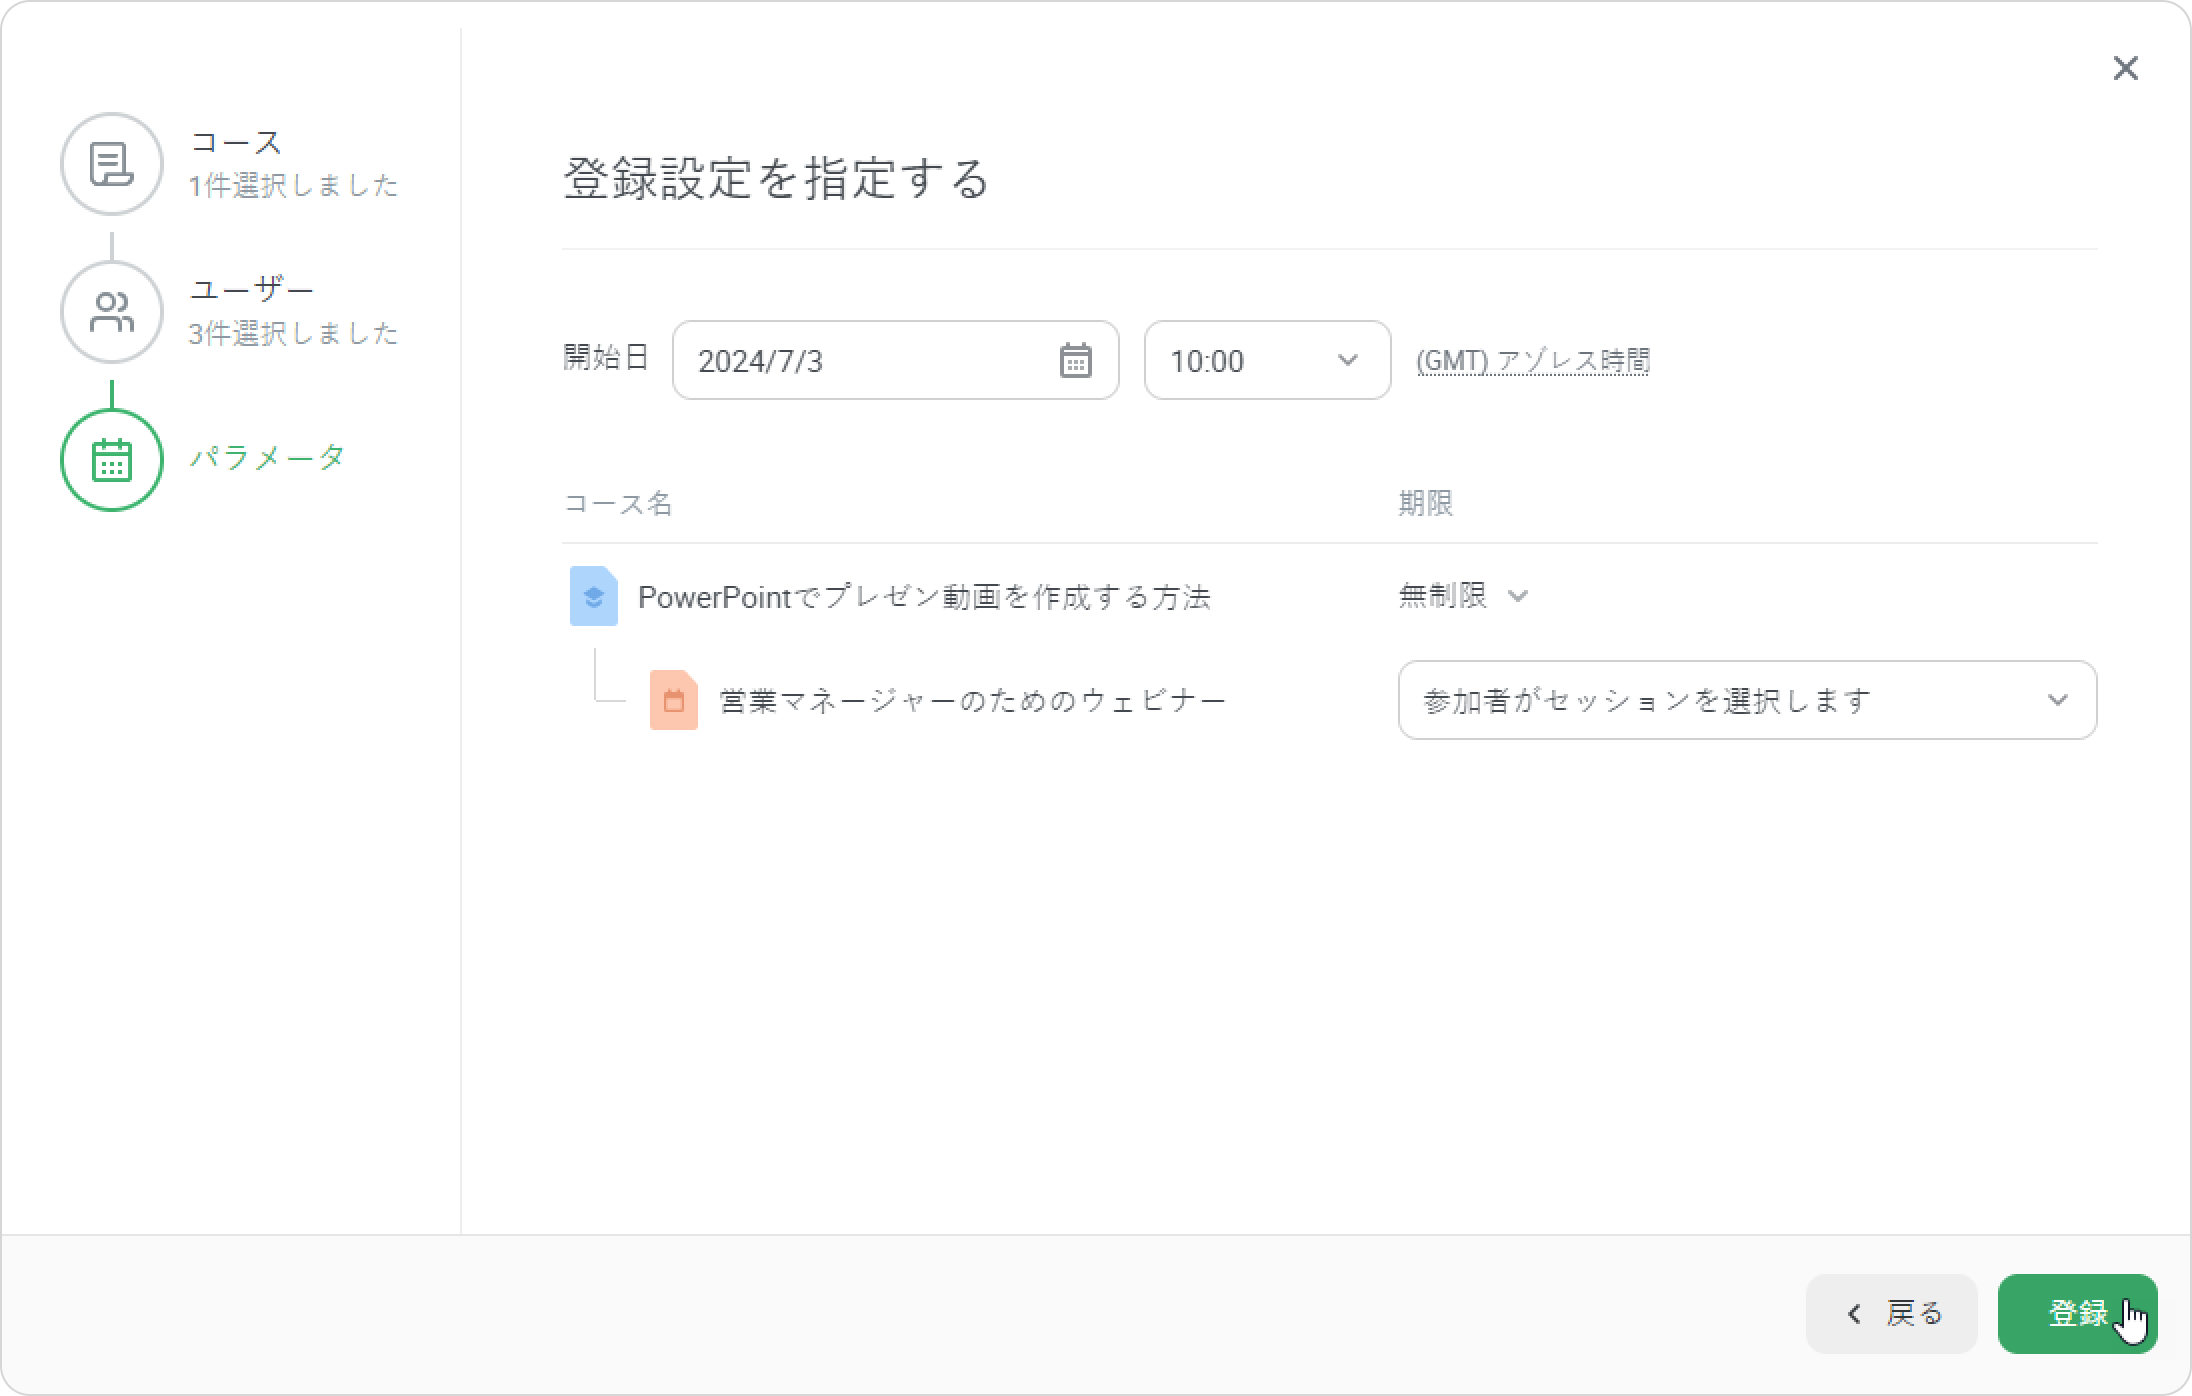
Task: Open the calendar picker in the start date field
Action: click(x=1075, y=361)
